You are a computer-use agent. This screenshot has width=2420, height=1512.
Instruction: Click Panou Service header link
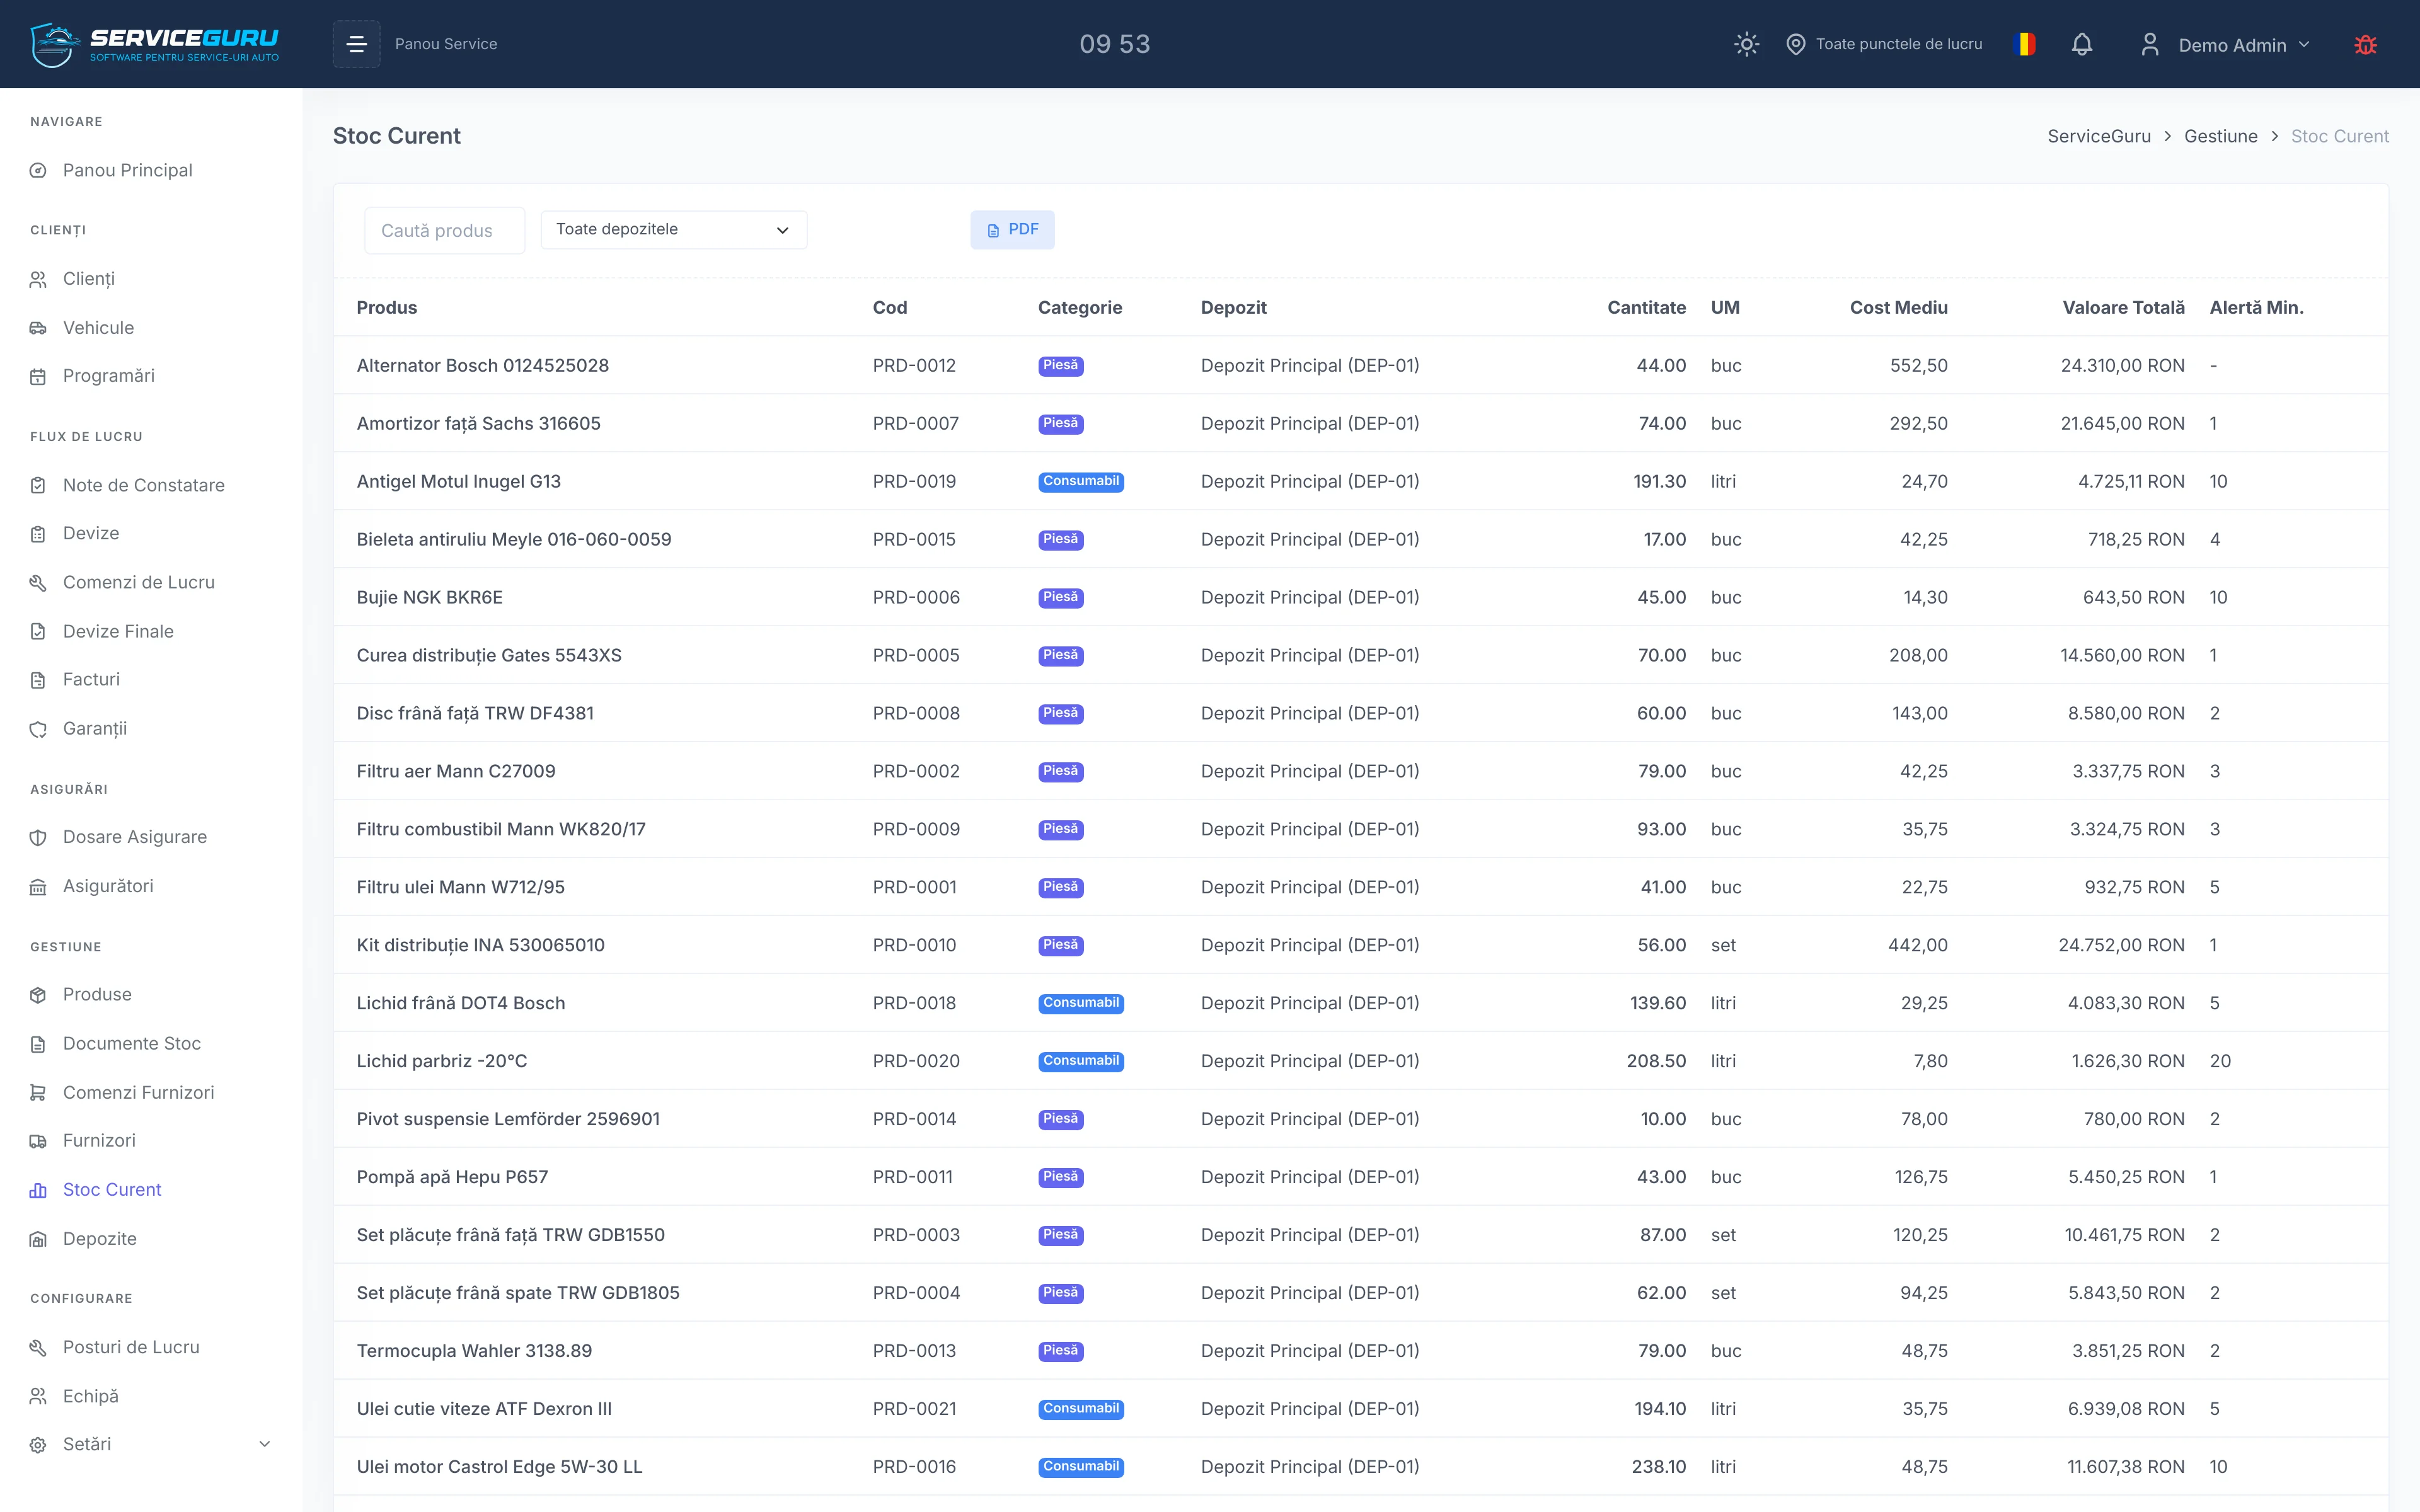click(446, 44)
